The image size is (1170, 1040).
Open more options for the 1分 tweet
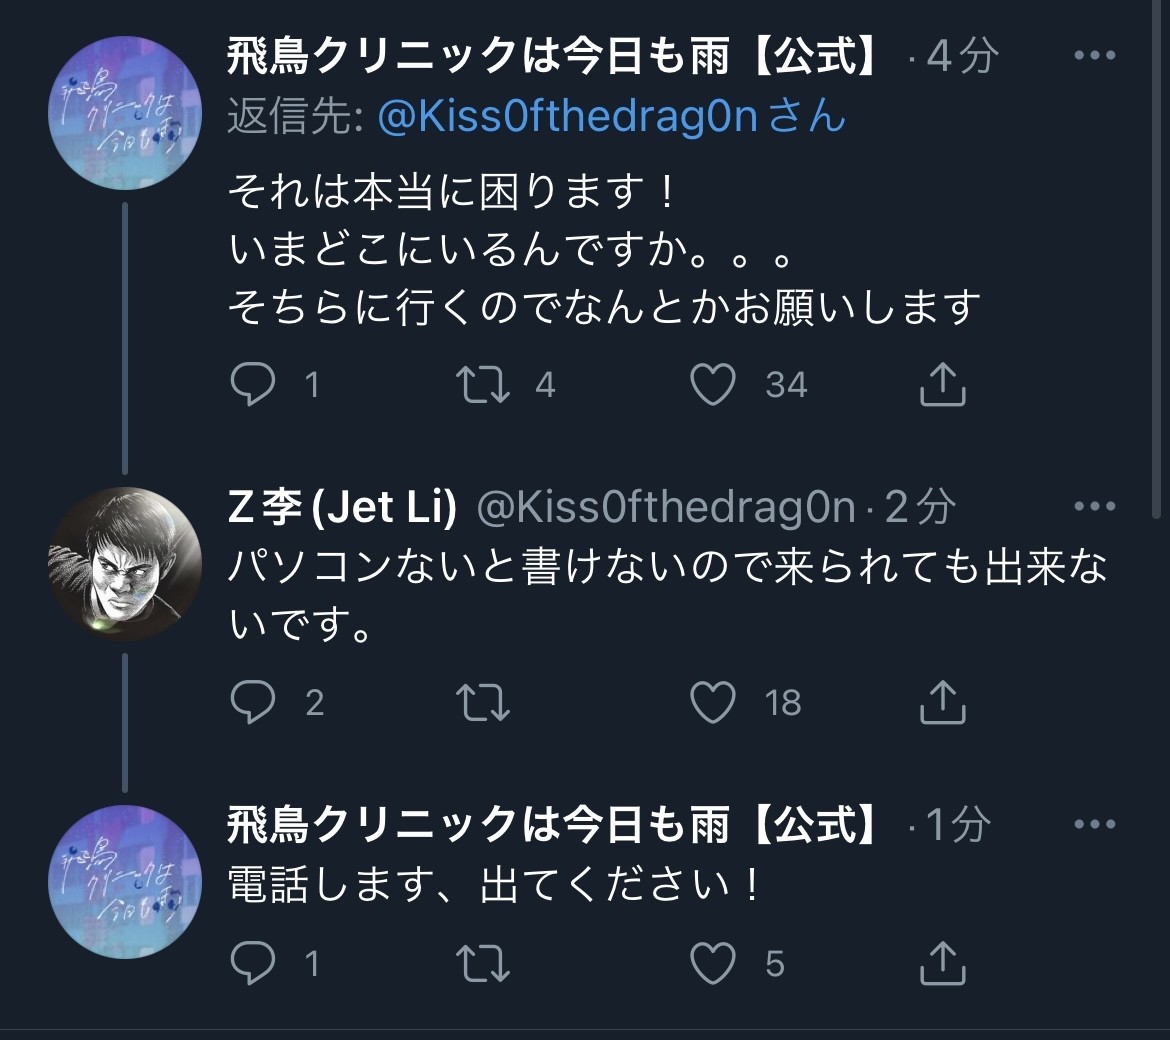pyautogui.click(x=1094, y=825)
